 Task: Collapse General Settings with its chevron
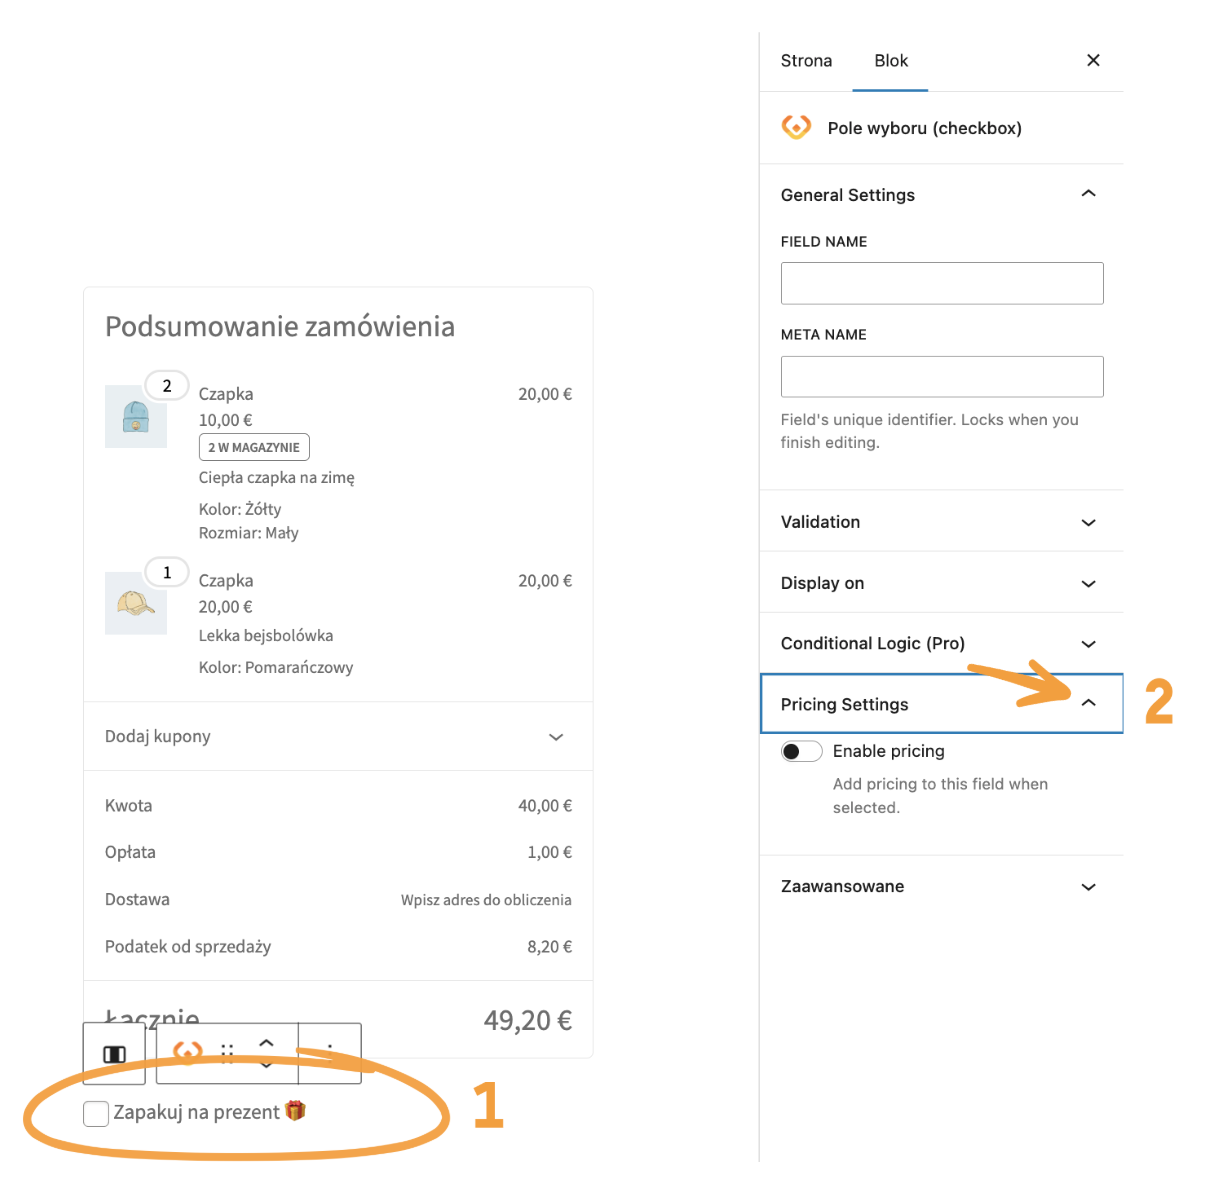tap(1088, 193)
